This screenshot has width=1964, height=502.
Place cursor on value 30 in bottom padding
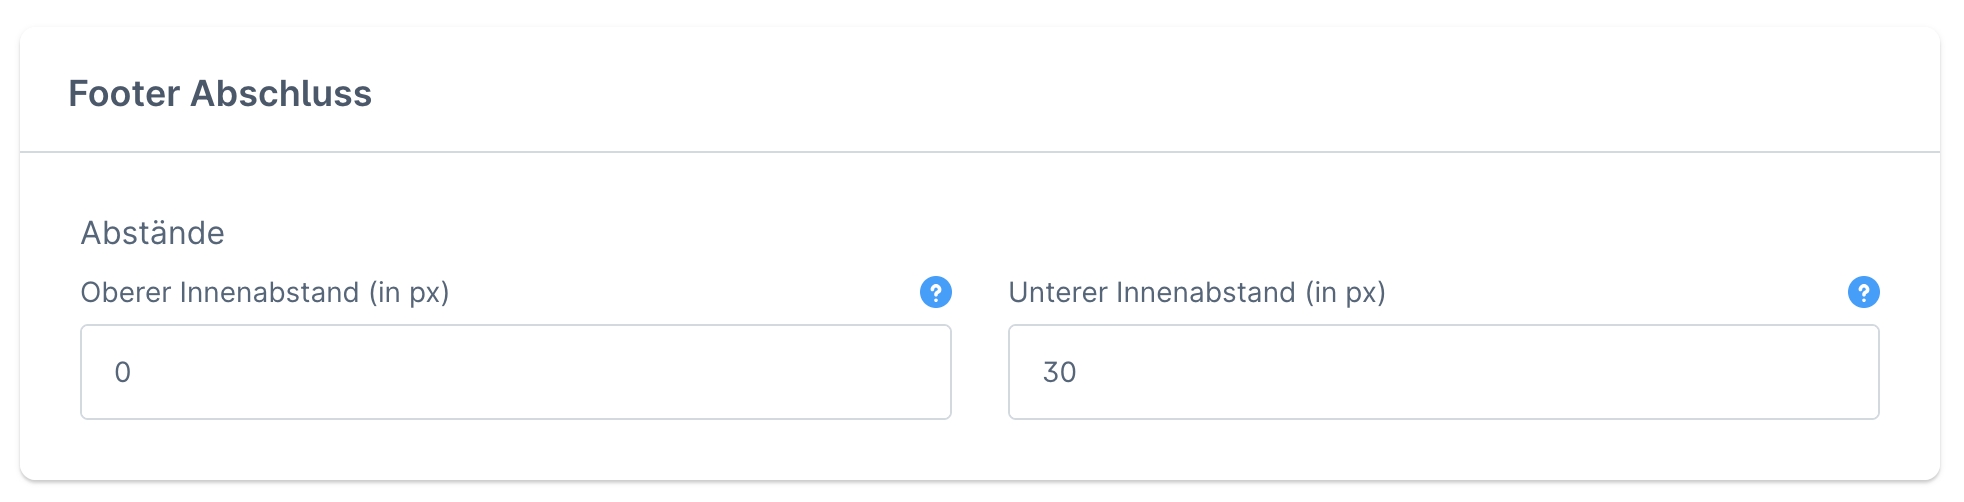click(1059, 373)
